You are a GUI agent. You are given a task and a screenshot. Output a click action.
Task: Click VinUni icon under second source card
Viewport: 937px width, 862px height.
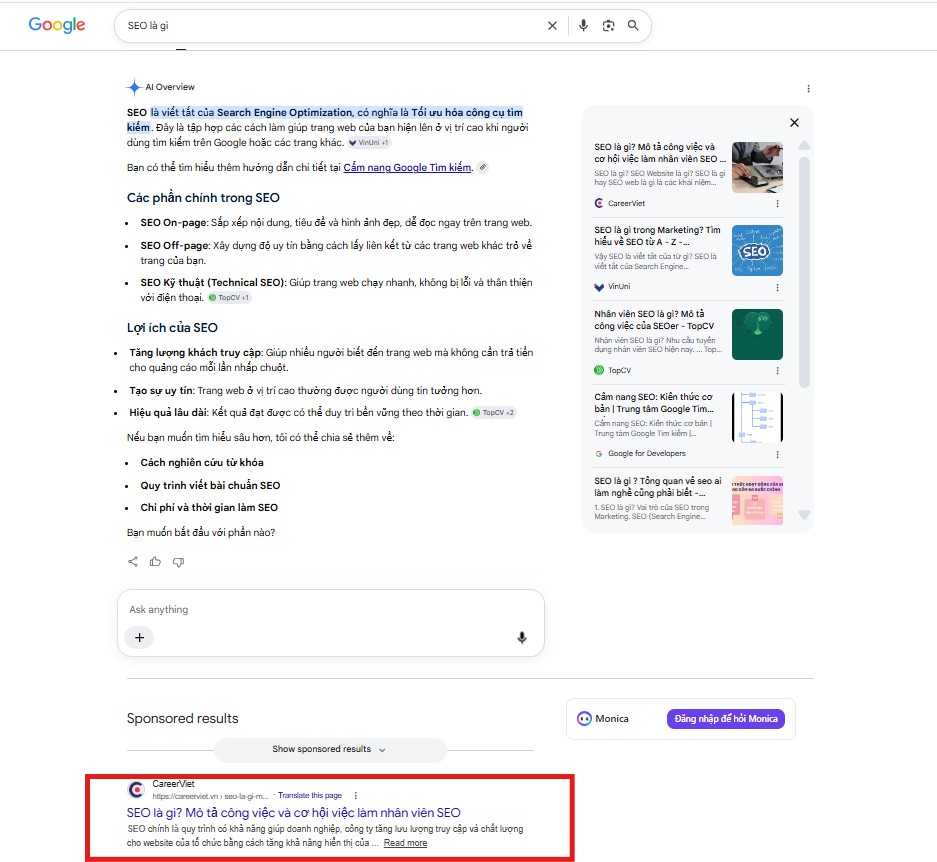point(599,287)
